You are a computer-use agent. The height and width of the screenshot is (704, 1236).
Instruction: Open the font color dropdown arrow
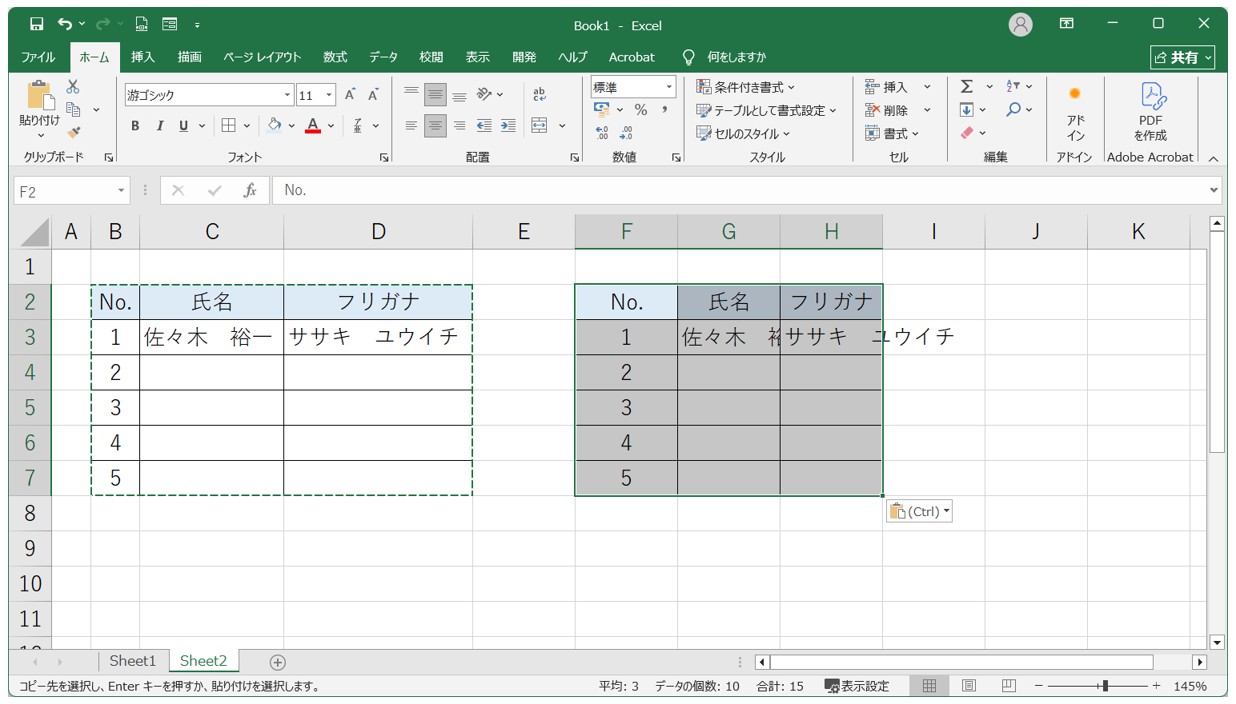pyautogui.click(x=330, y=126)
